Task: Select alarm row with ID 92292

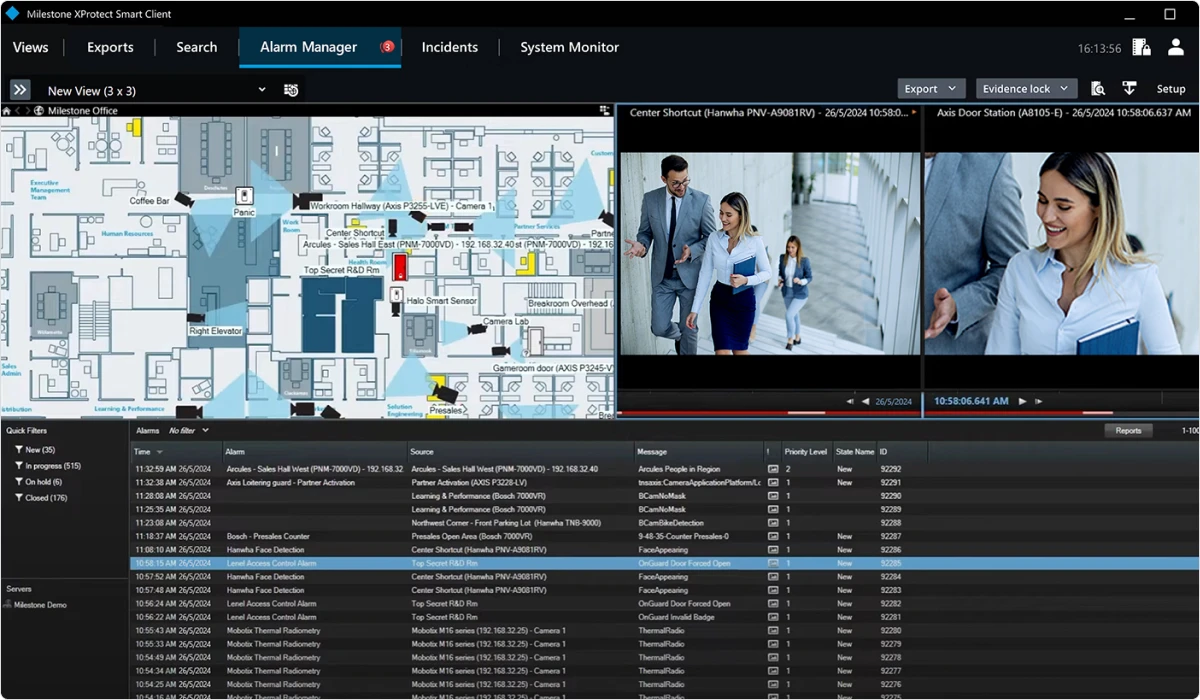Action: 665,469
